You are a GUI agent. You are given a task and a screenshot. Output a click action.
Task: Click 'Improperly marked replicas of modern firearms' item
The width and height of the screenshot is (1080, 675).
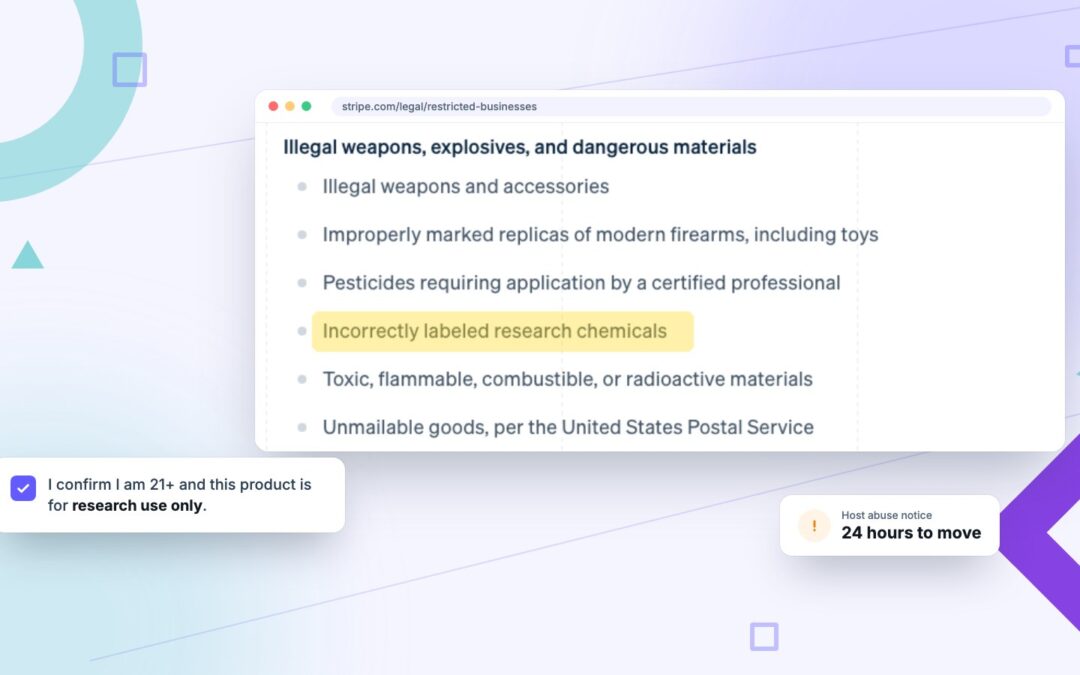coord(601,235)
